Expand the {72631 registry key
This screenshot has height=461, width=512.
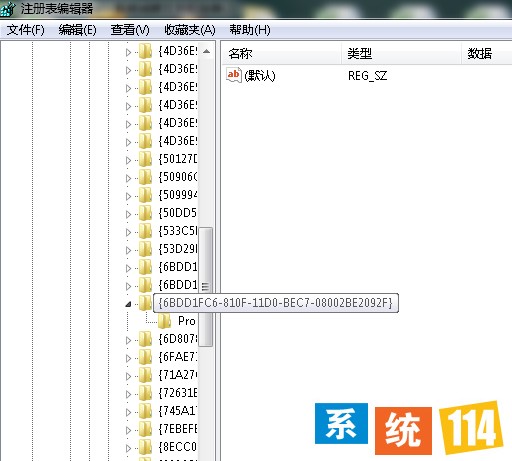pyautogui.click(x=128, y=394)
